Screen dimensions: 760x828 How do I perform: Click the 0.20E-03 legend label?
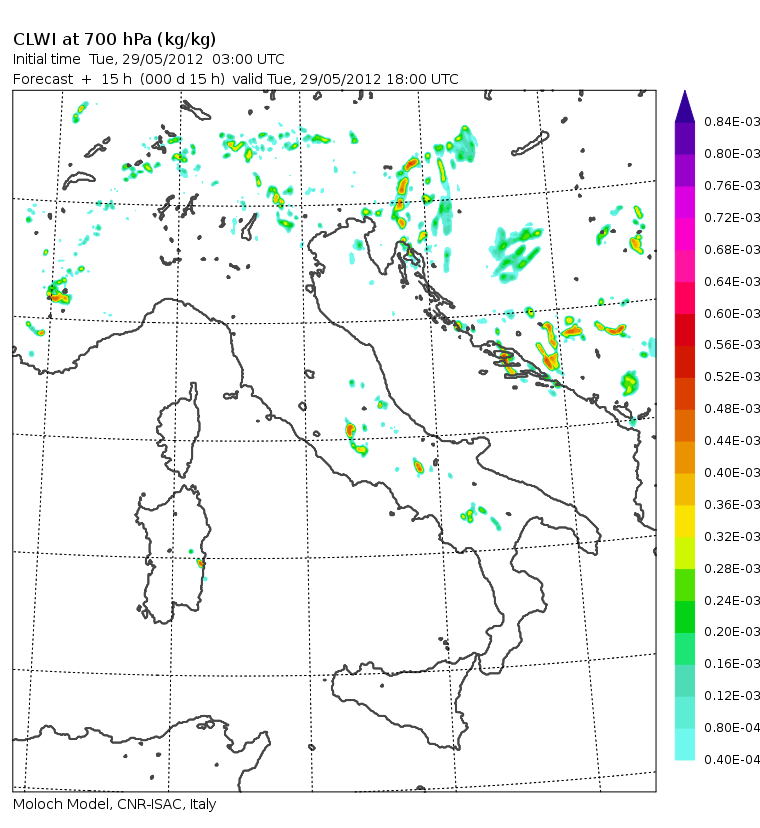pos(732,632)
